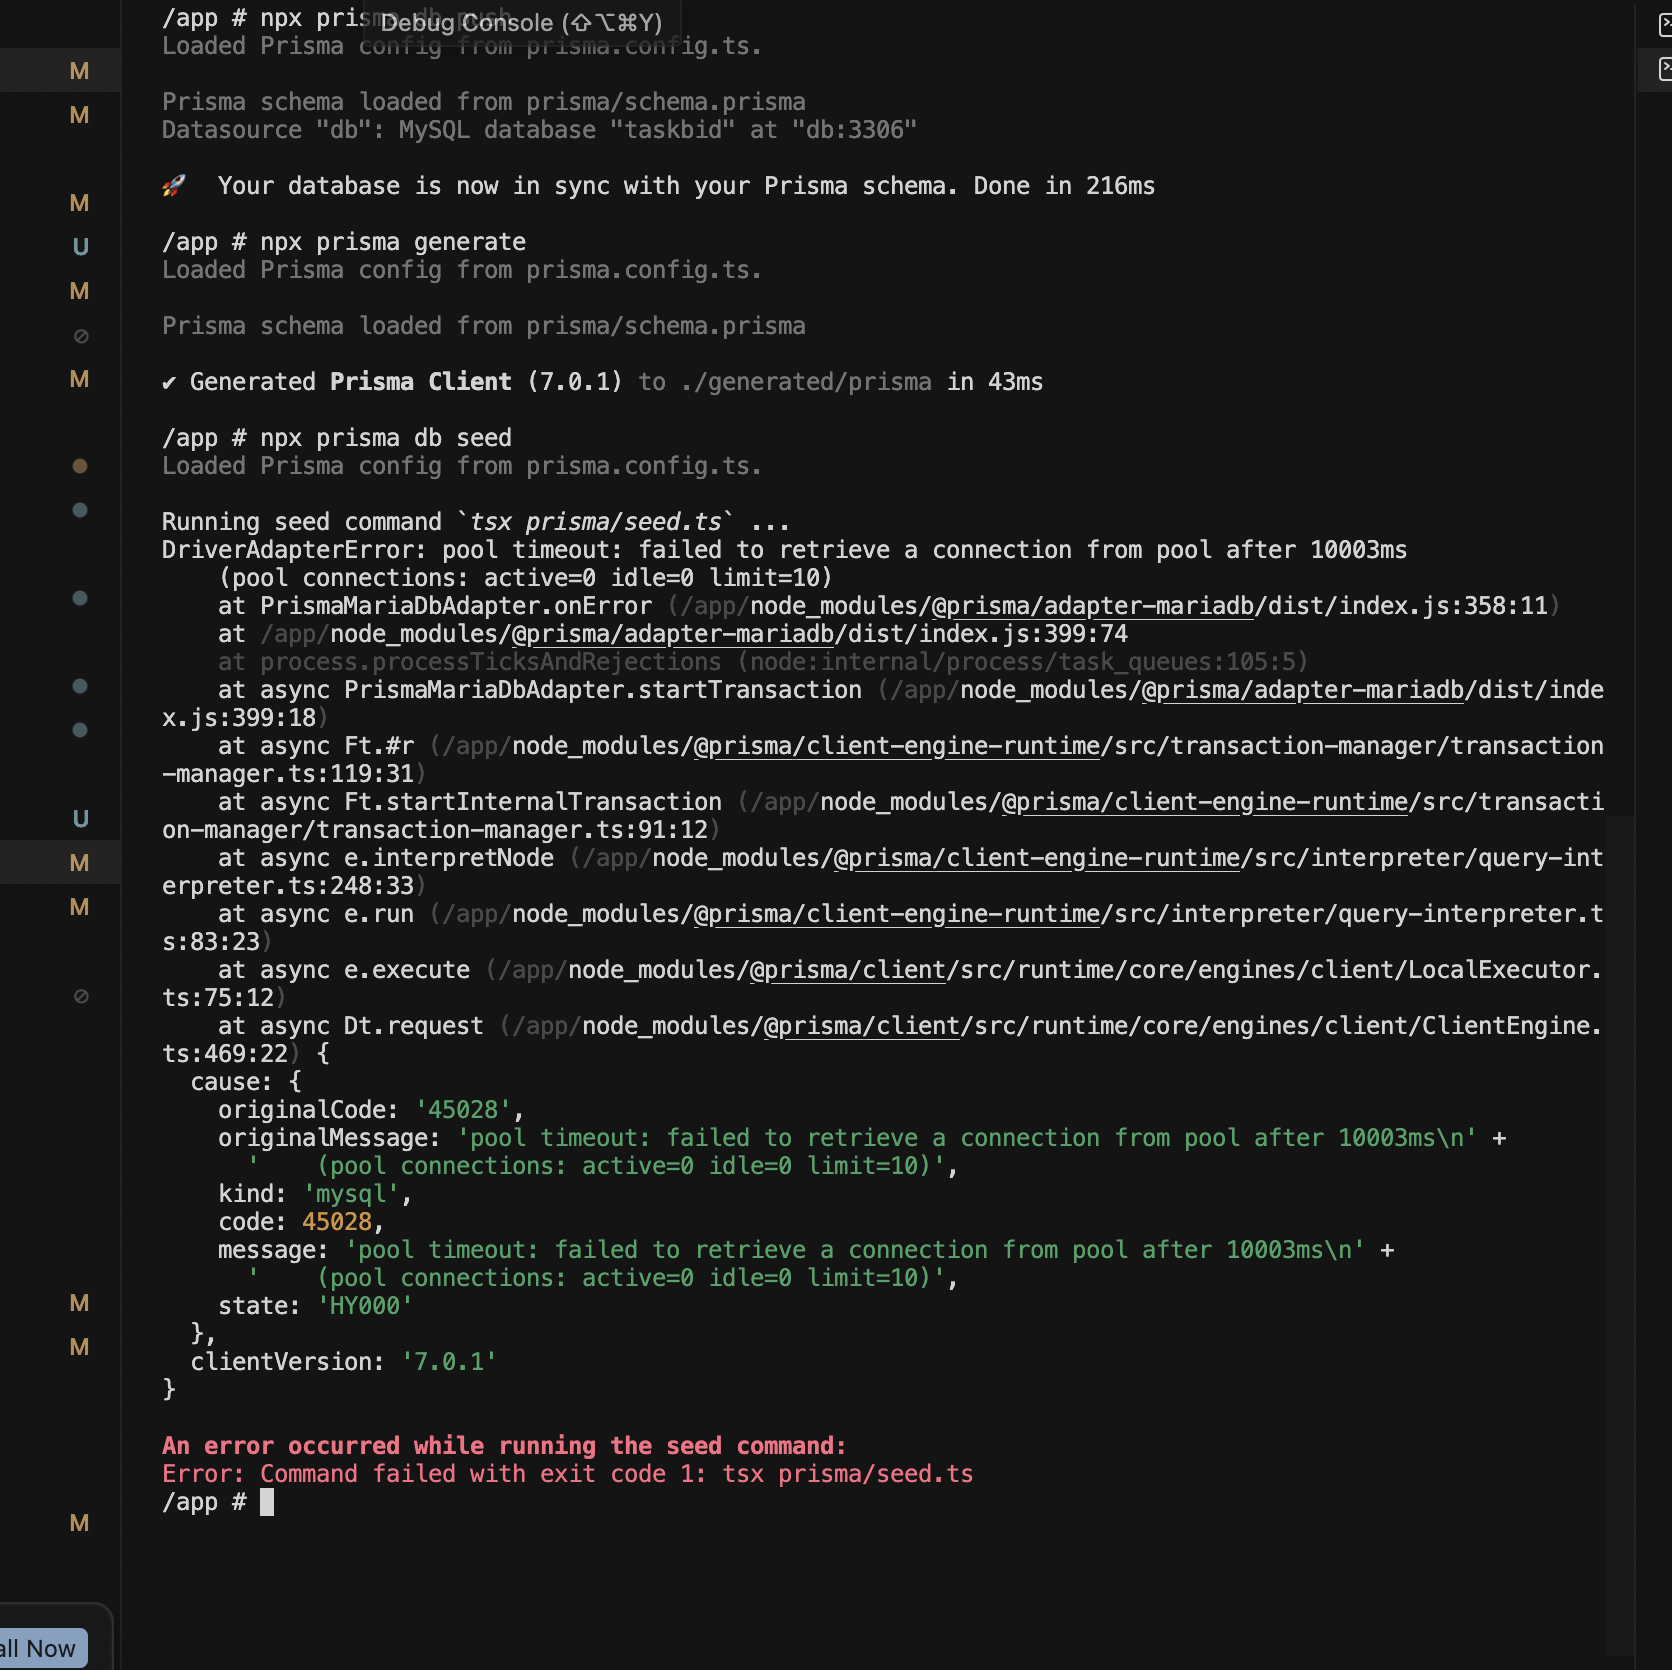Image resolution: width=1672 pixels, height=1670 pixels.
Task: Click the dimmed 'process.processTicksAndRejections' stack line
Action: (763, 662)
